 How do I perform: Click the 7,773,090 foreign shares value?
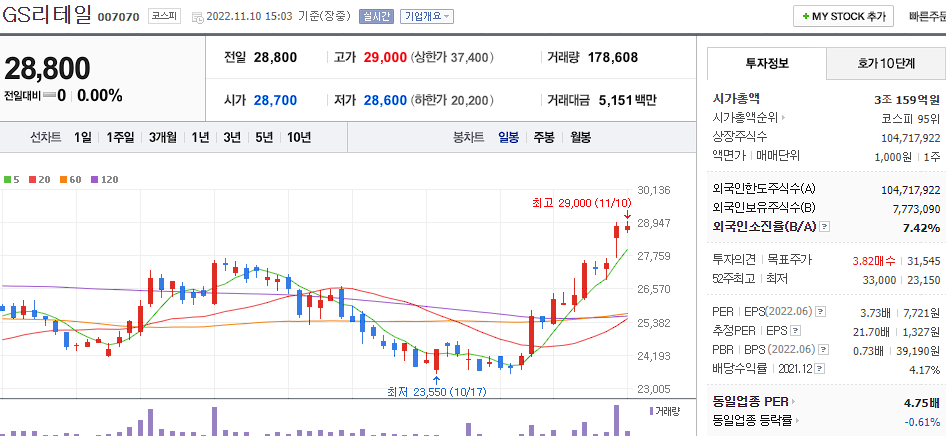[916, 209]
